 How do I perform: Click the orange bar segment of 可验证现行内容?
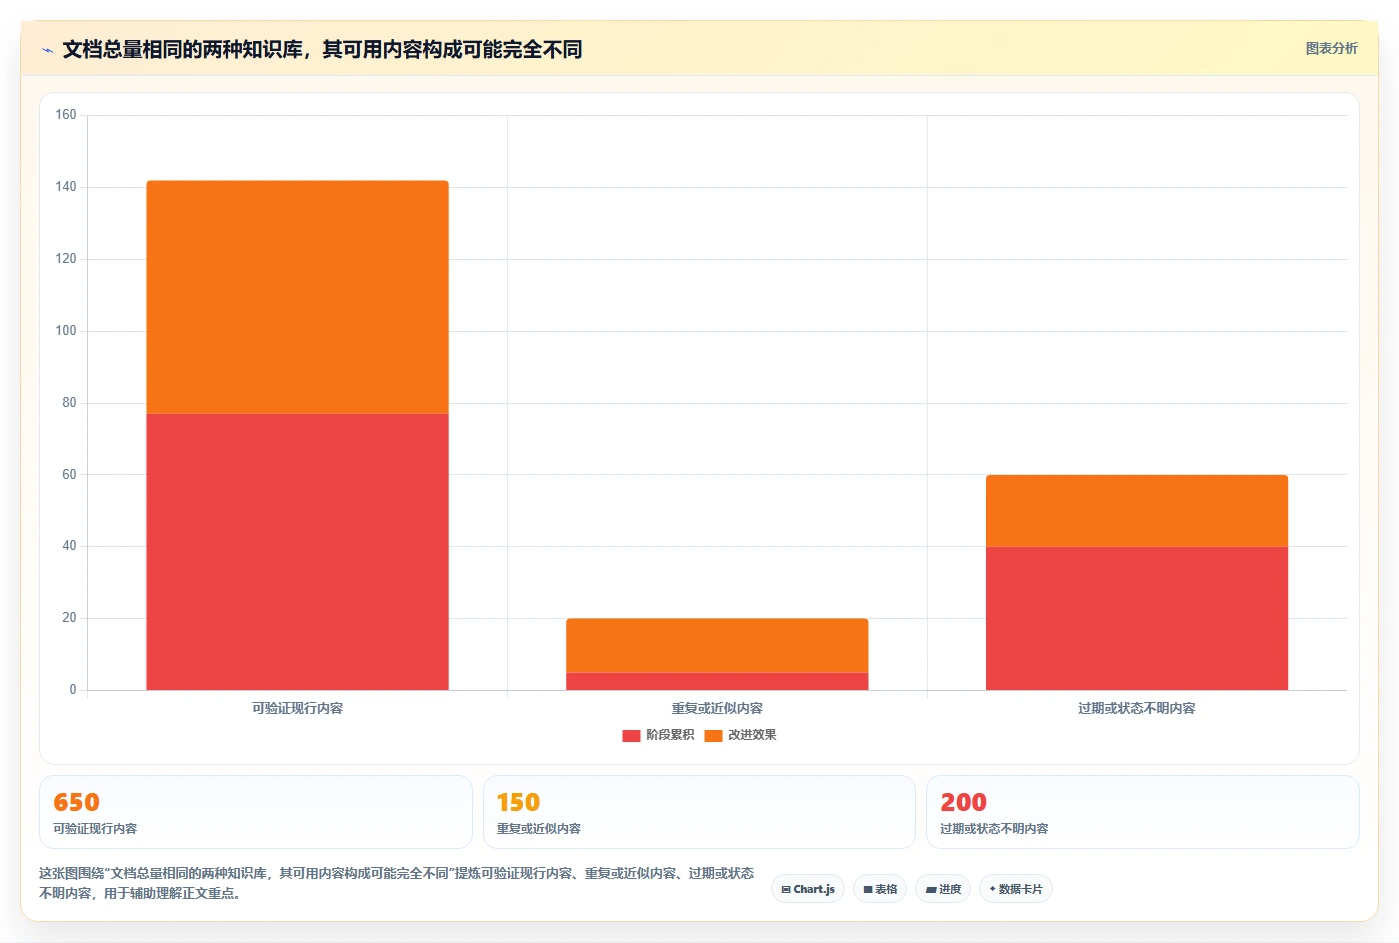pos(297,297)
